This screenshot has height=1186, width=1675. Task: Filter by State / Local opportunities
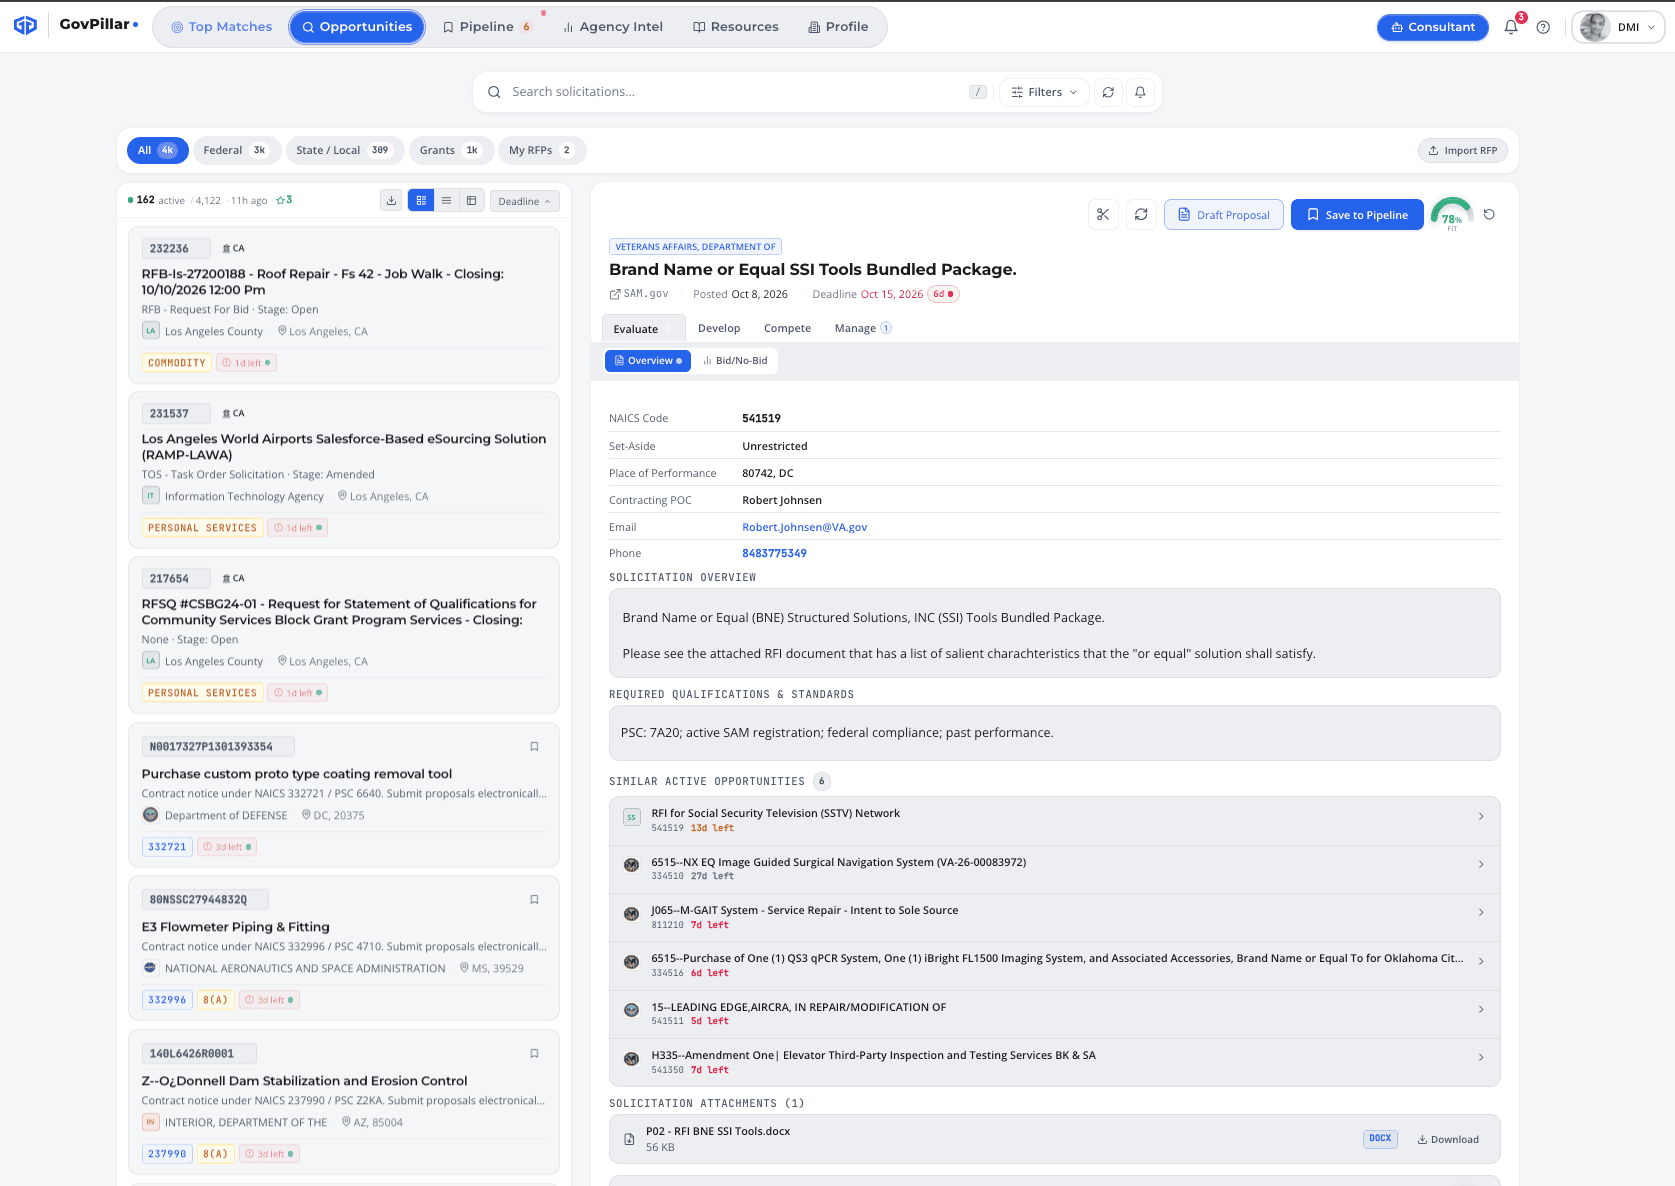pos(344,150)
